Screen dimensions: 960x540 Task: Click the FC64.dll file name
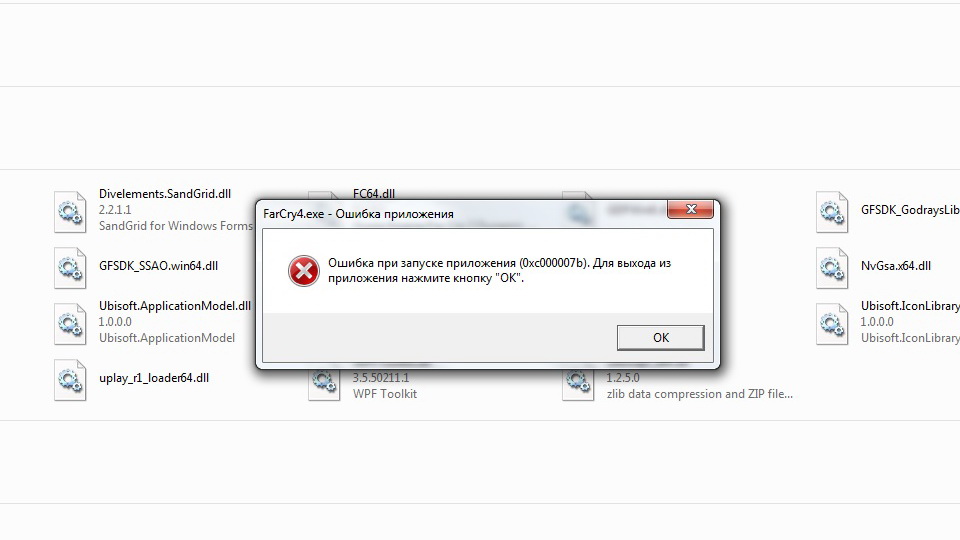[x=373, y=193]
